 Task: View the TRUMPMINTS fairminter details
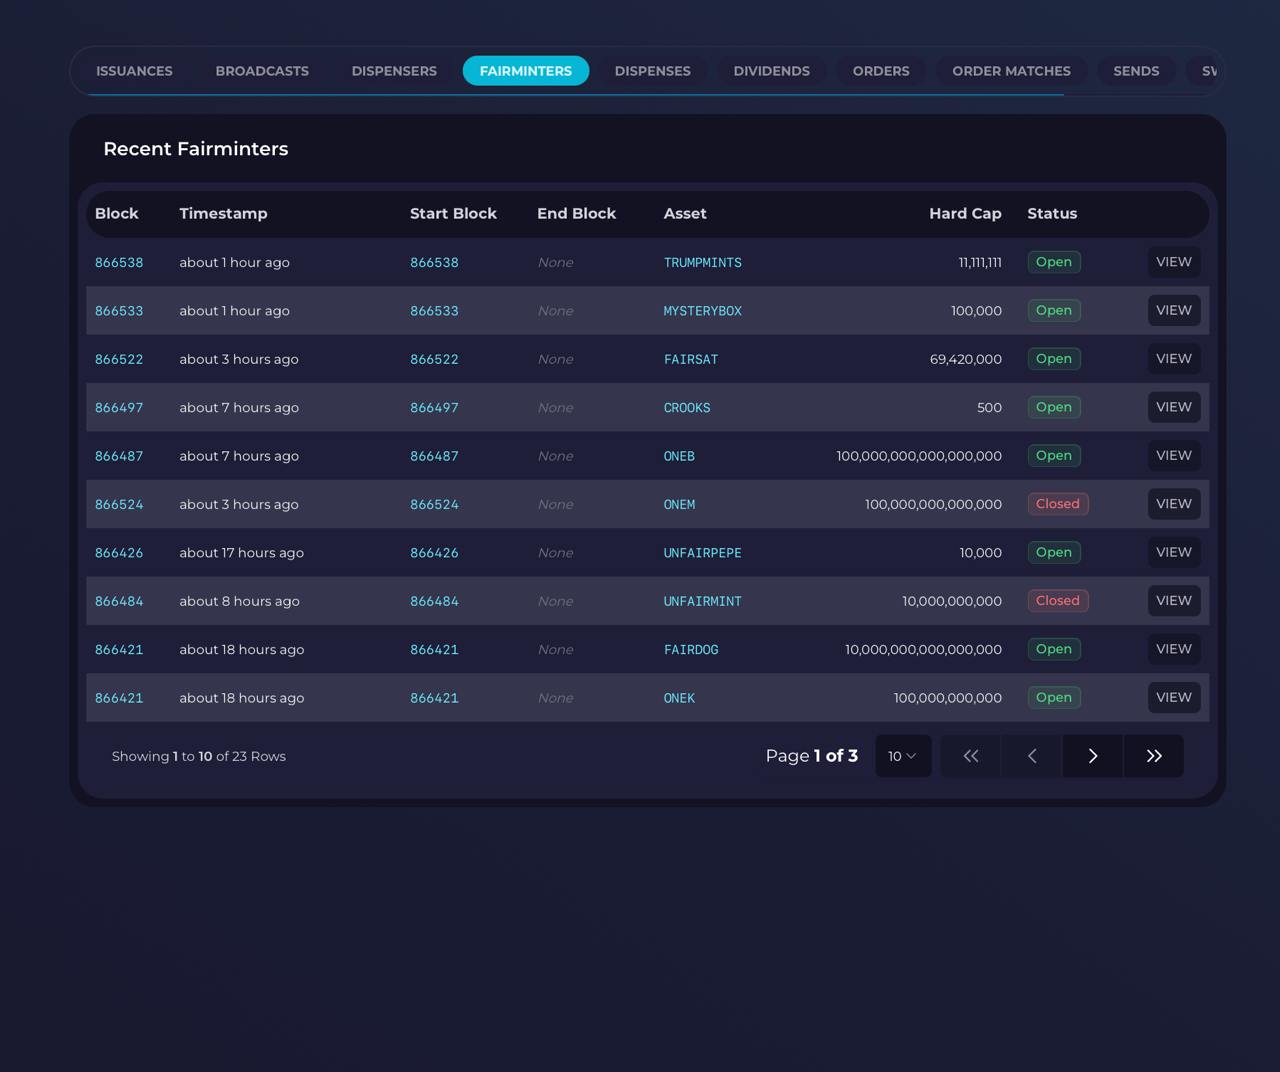click(x=1174, y=262)
